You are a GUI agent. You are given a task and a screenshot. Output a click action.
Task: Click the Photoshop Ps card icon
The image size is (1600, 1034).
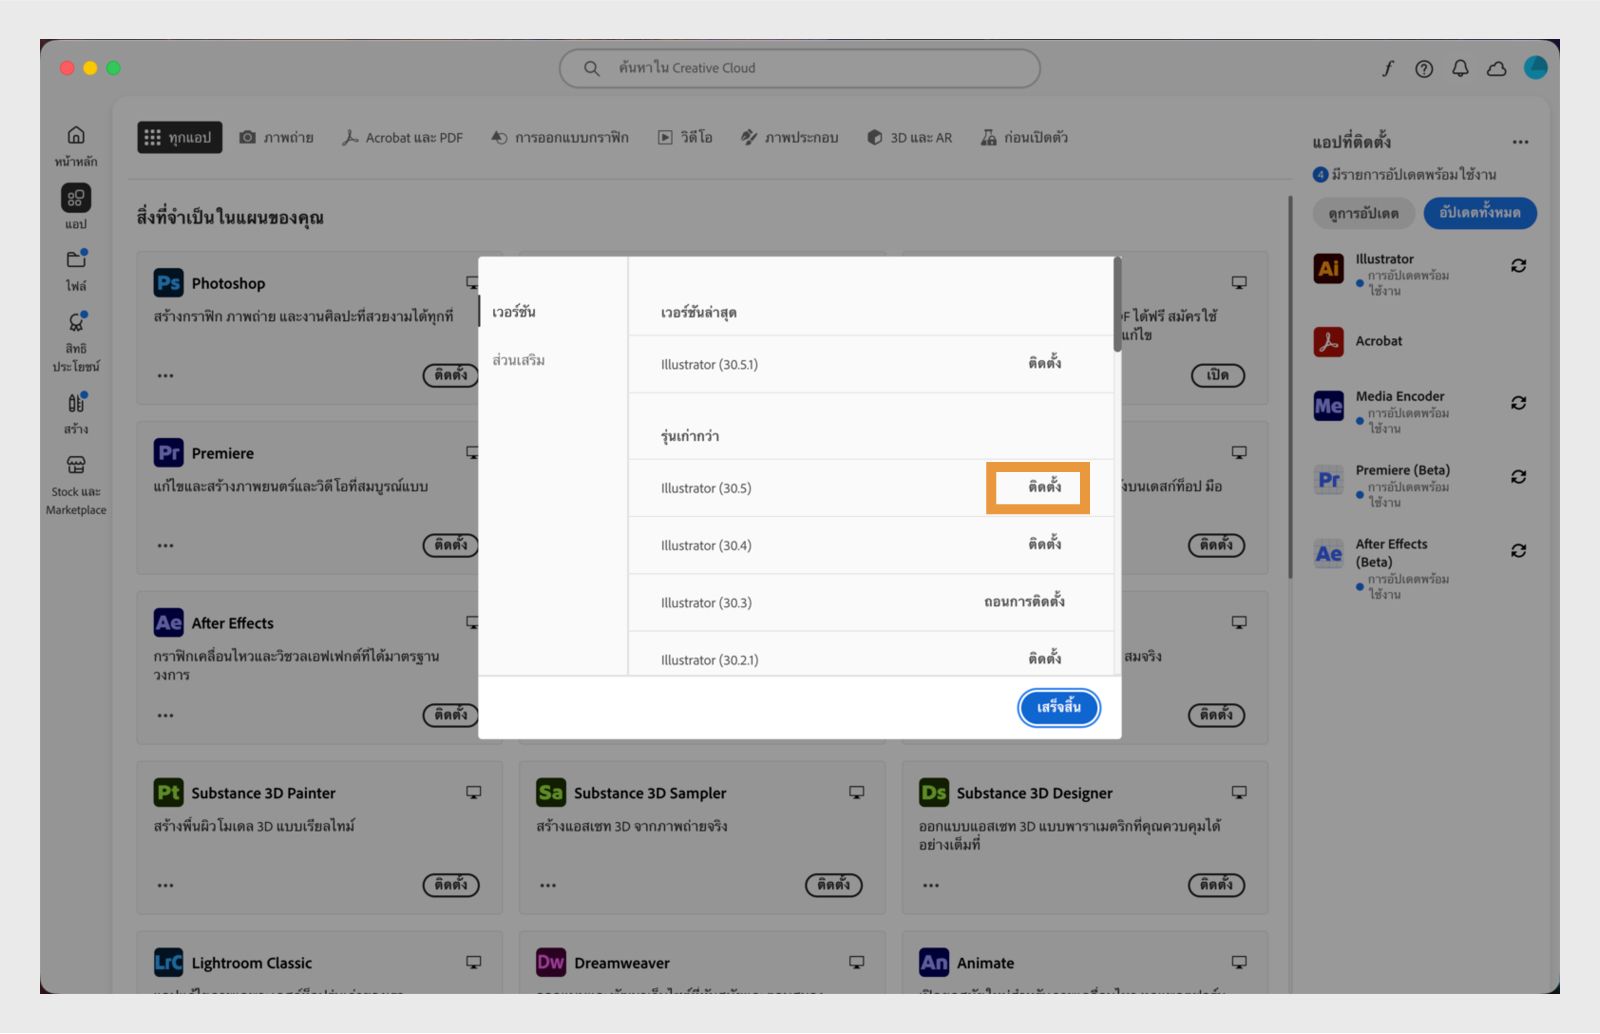click(168, 283)
